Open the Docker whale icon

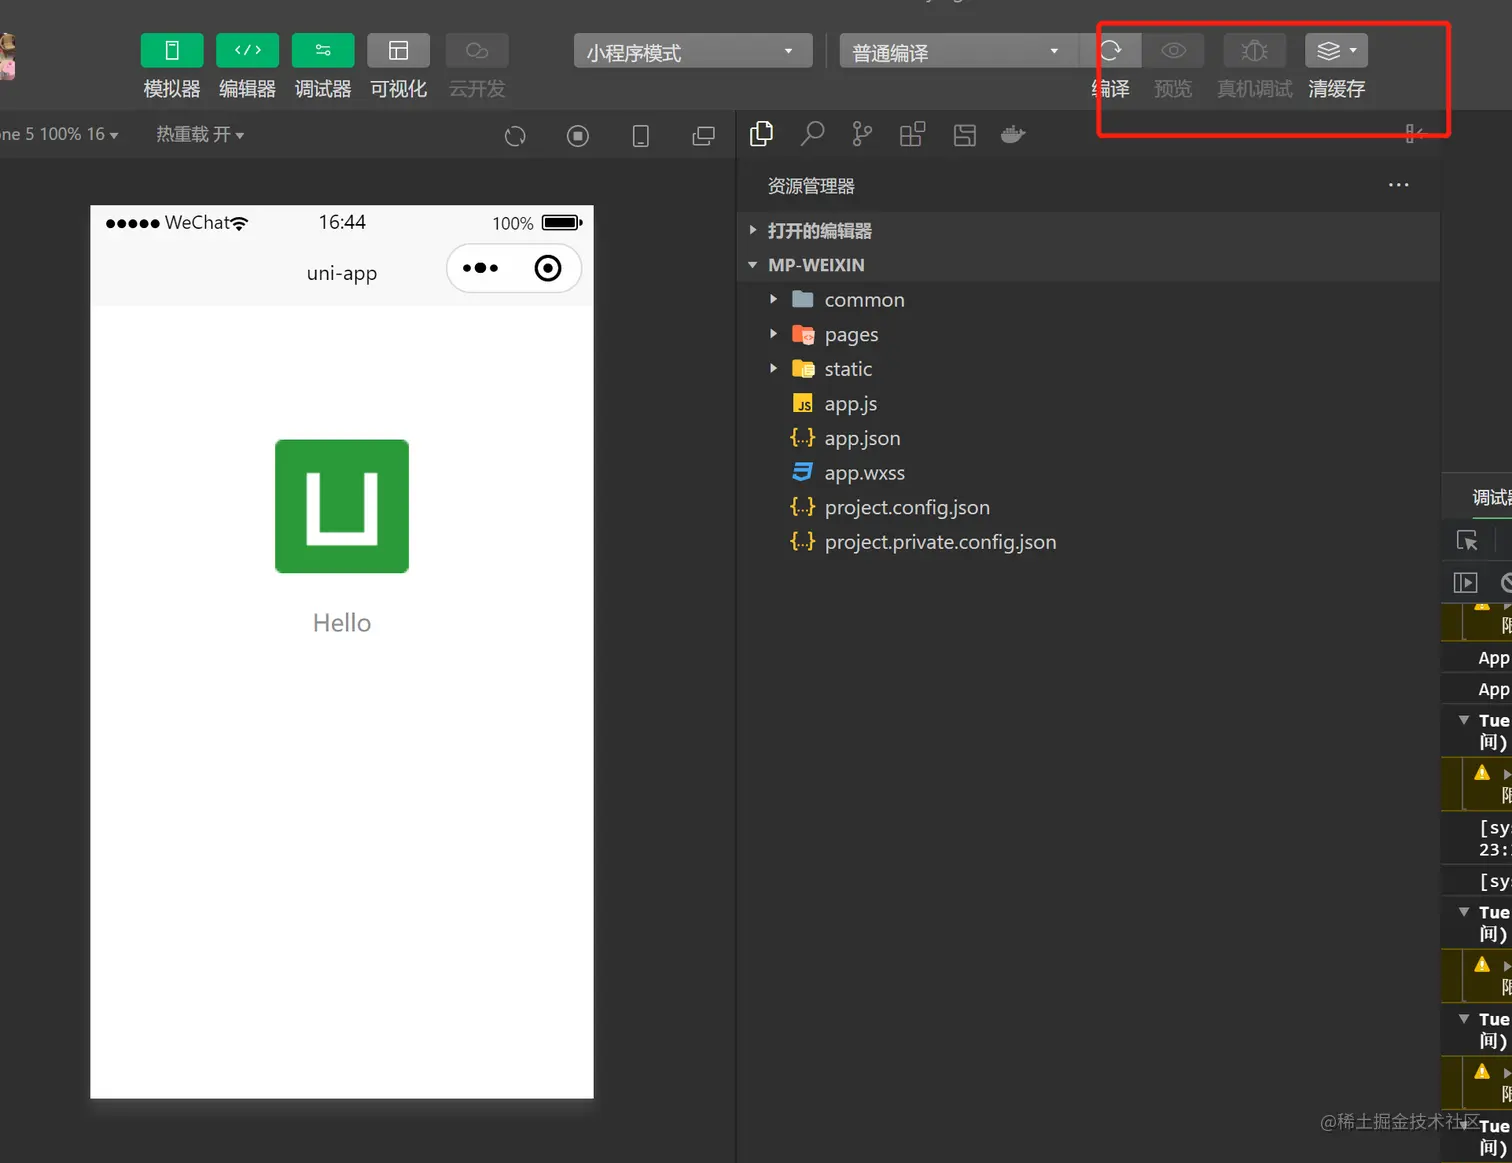[x=1013, y=134]
